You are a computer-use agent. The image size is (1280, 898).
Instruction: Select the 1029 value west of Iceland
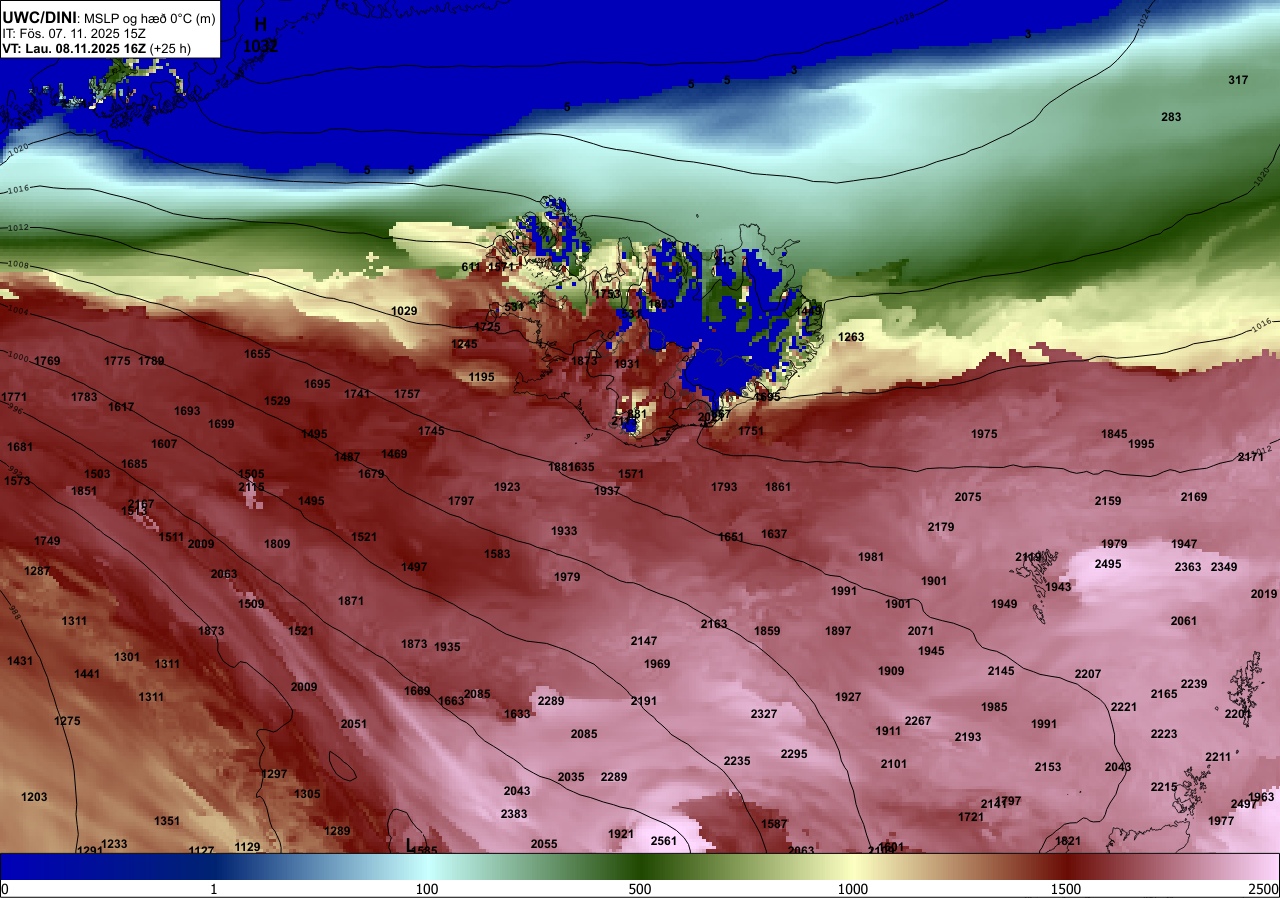point(404,311)
